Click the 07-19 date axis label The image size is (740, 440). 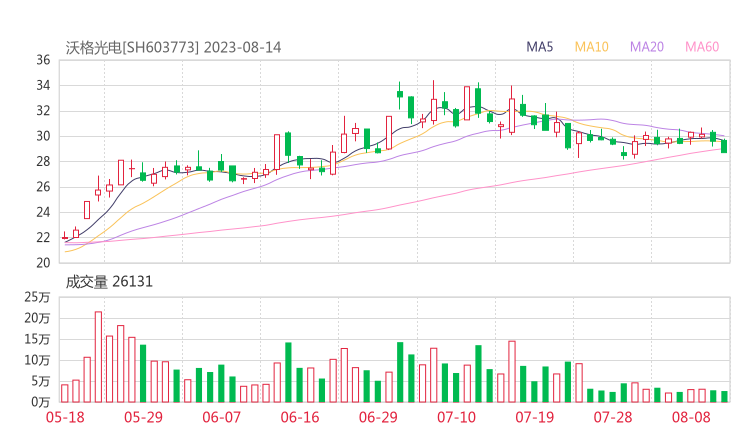click(535, 416)
